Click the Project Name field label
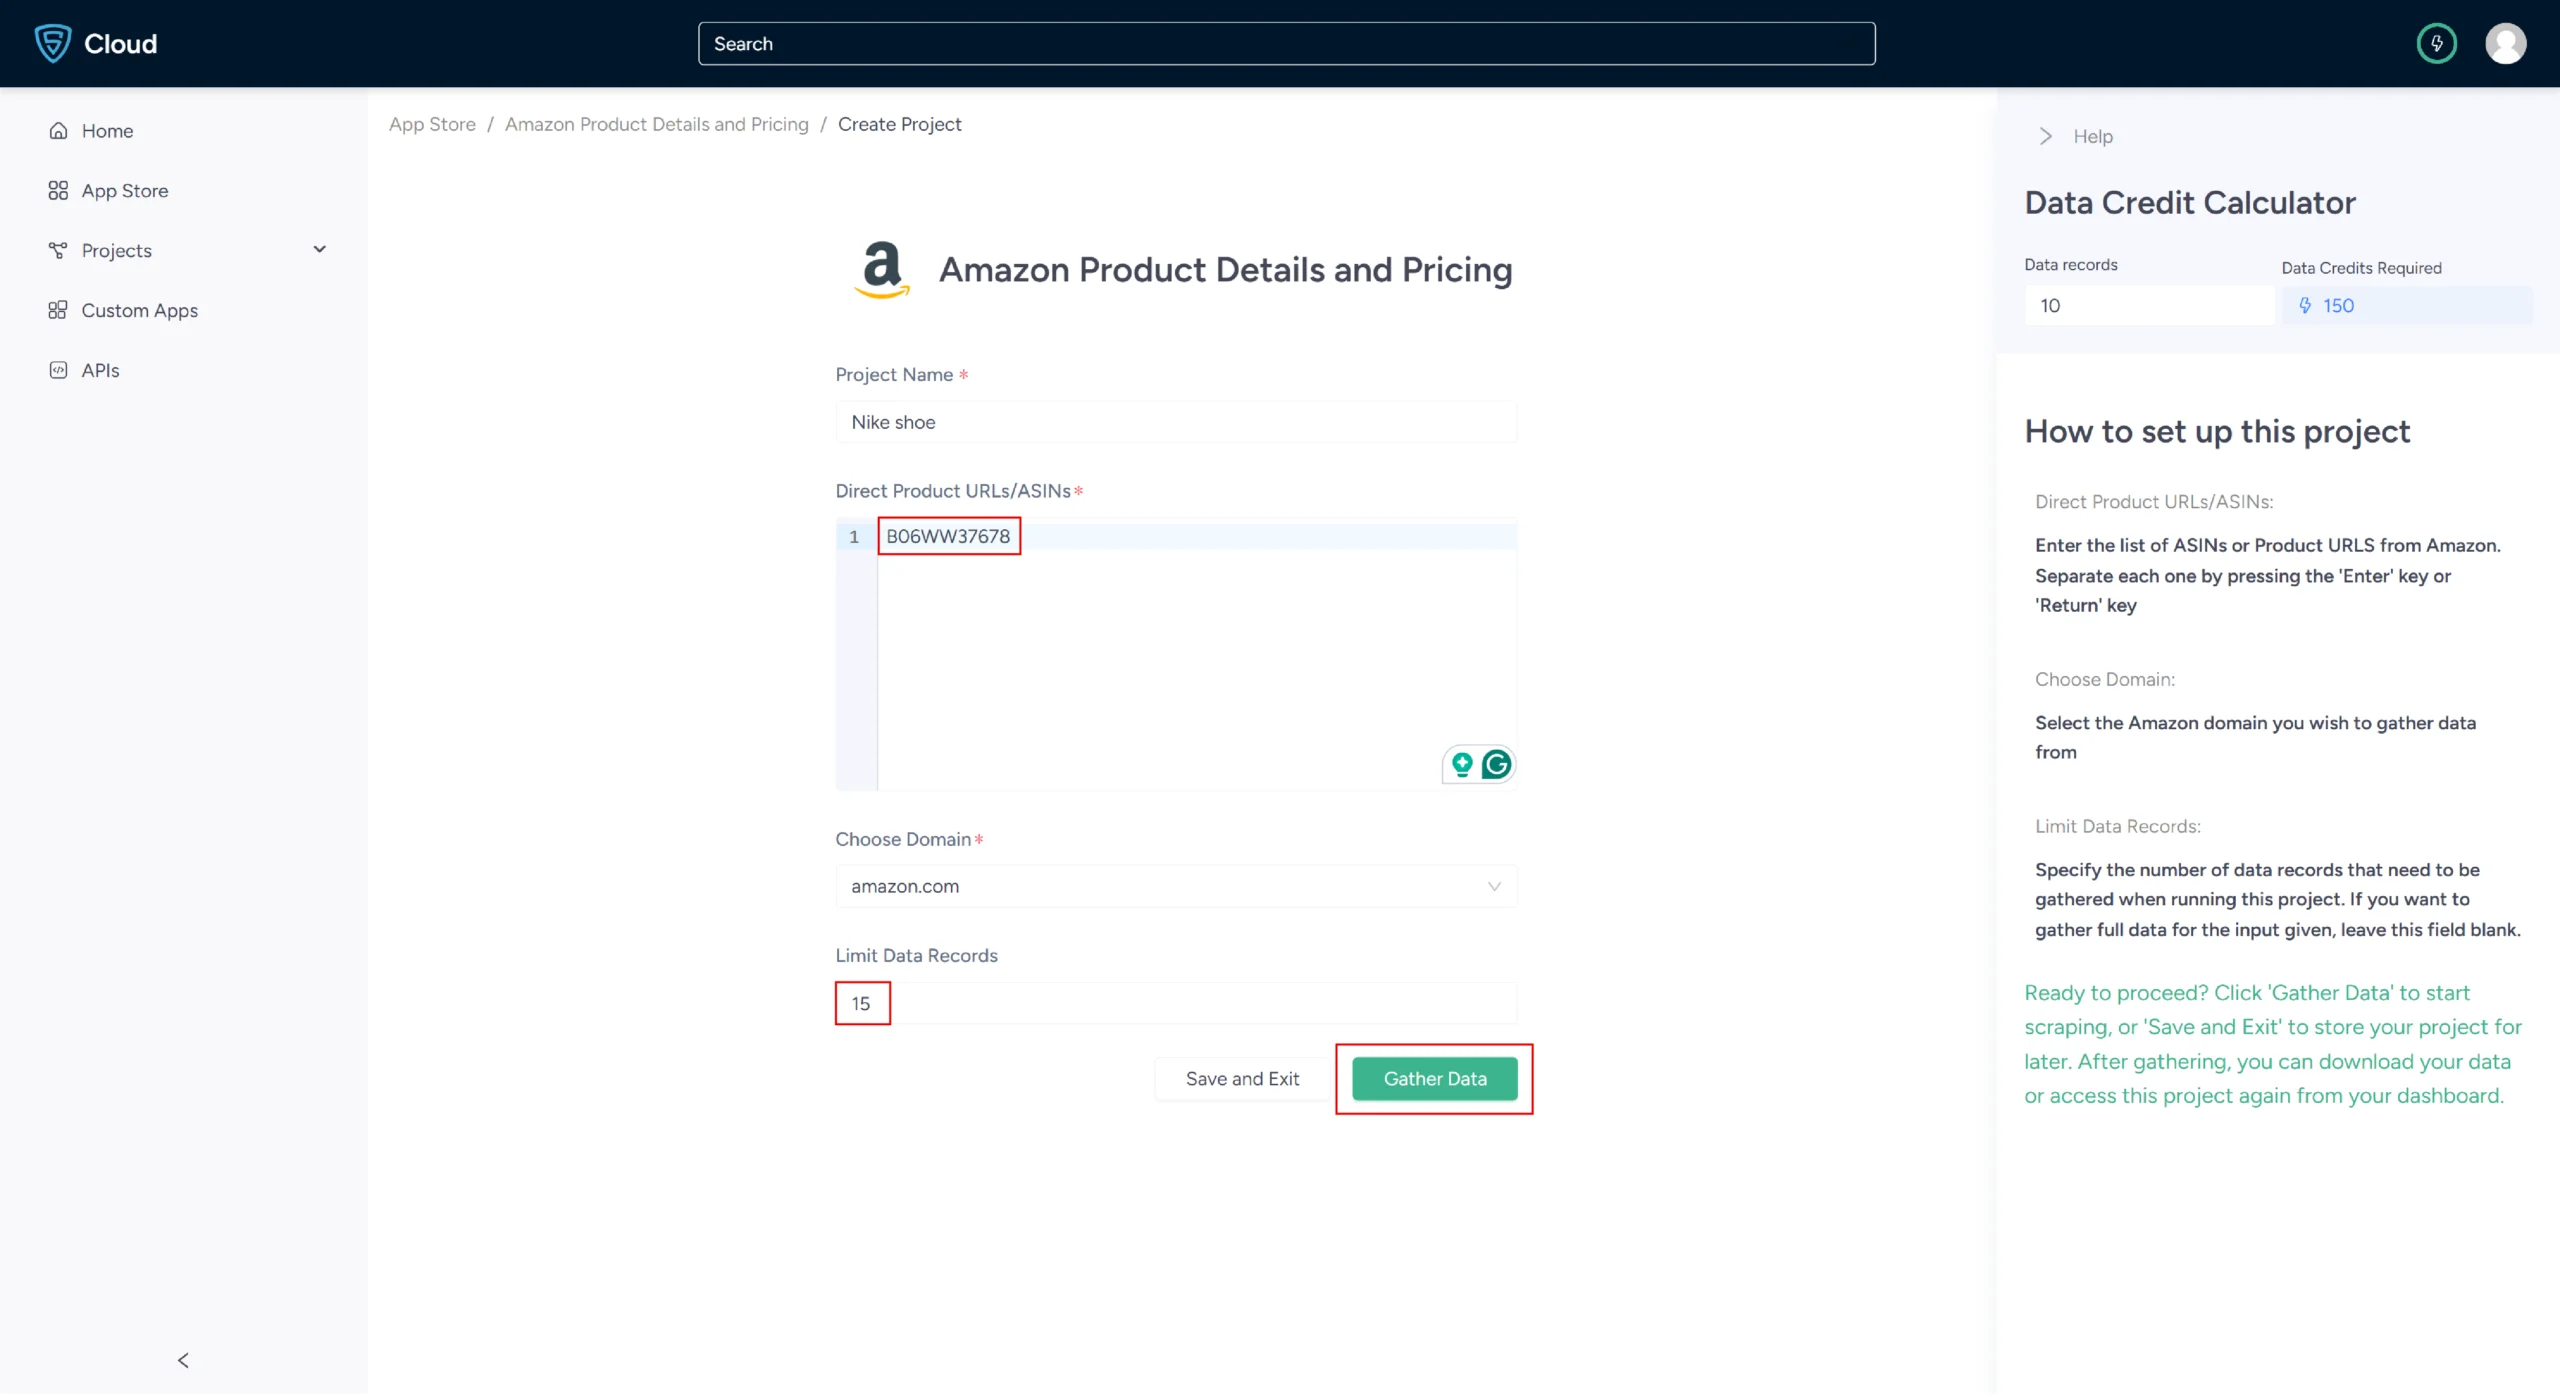Image resolution: width=2560 pixels, height=1397 pixels. tap(894, 375)
